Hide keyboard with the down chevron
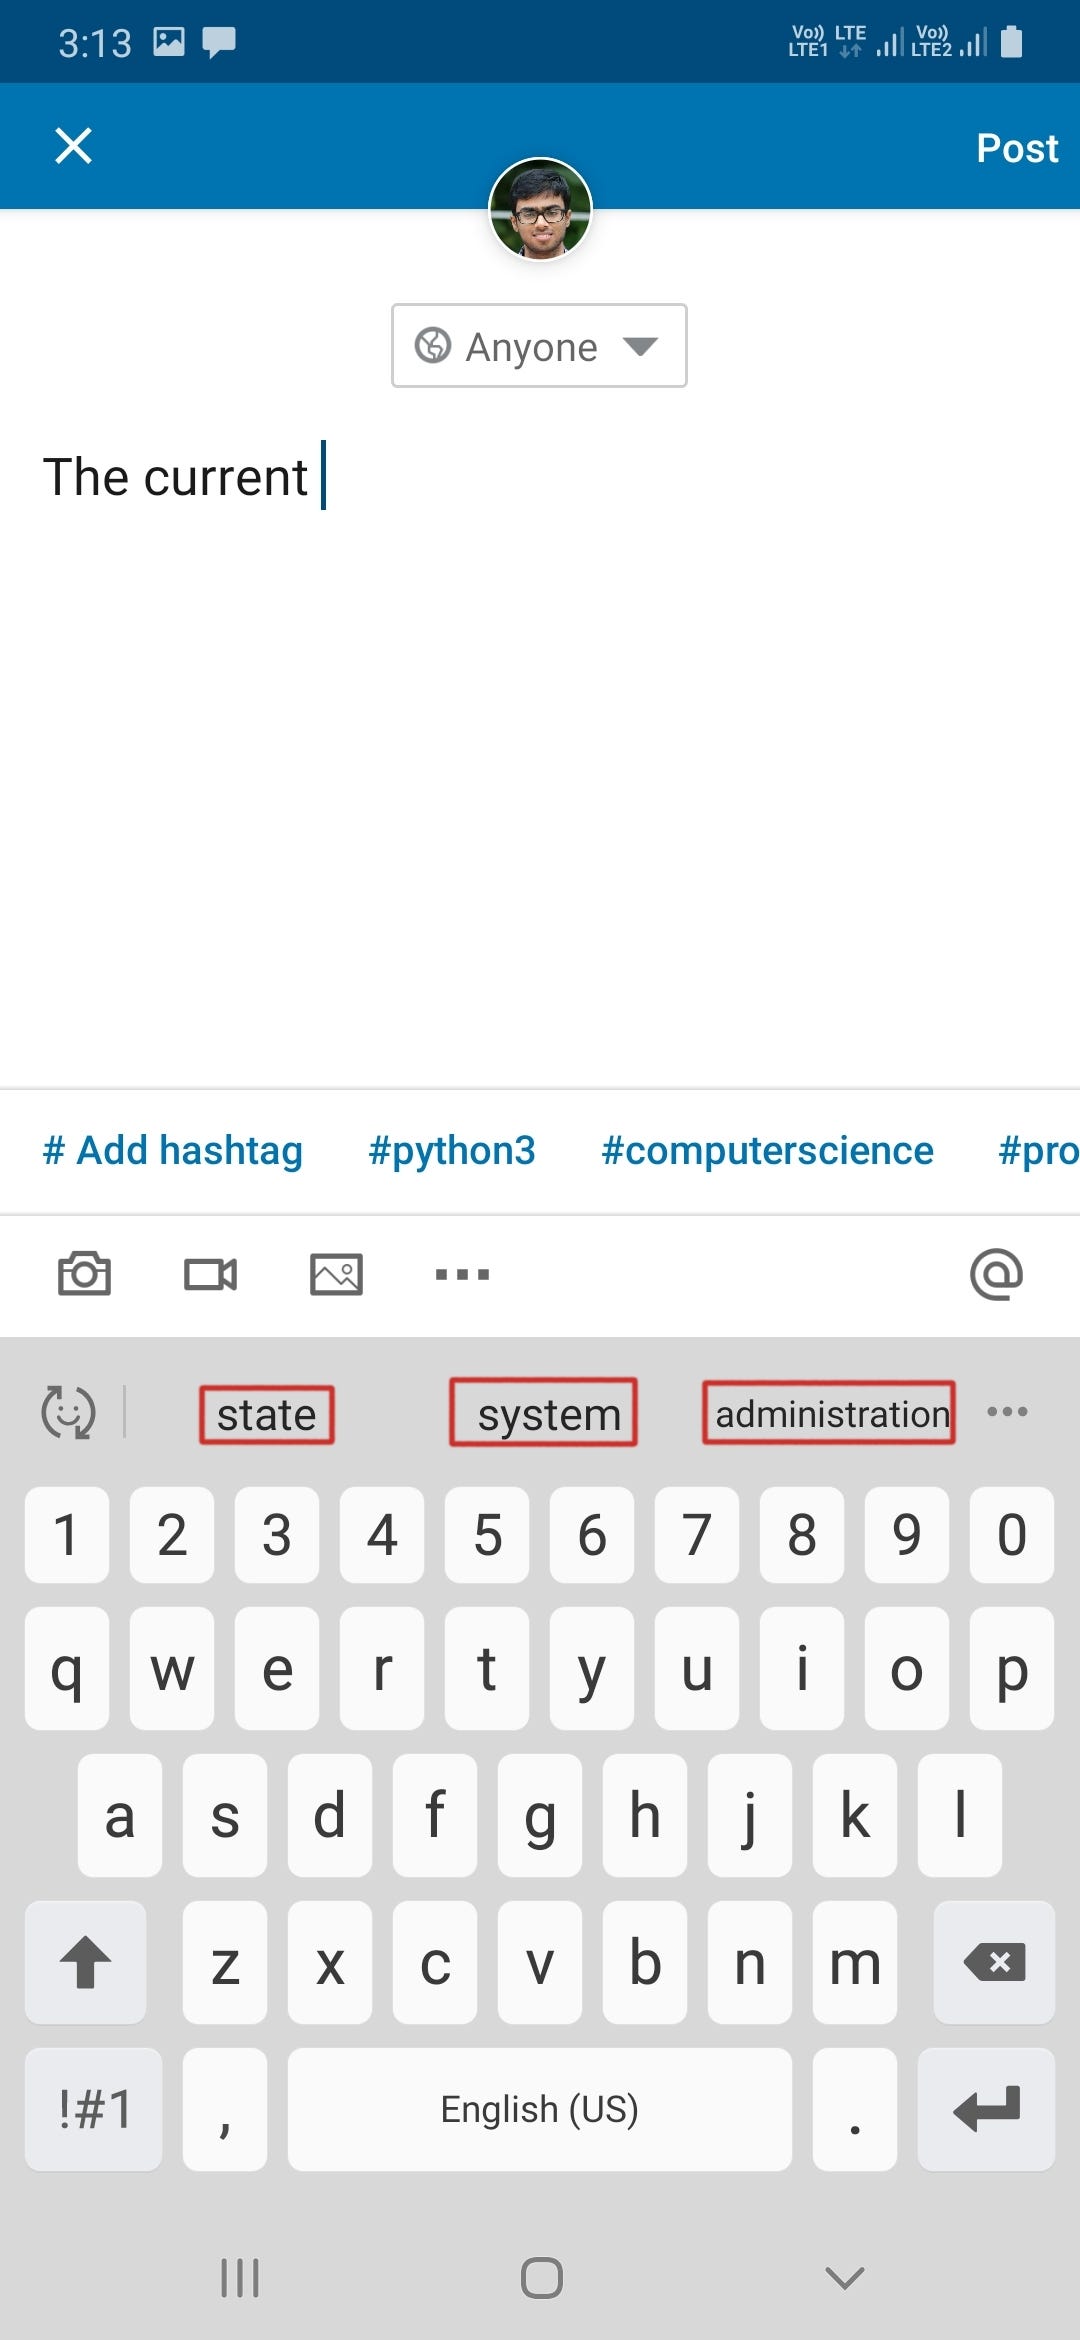1080x2340 pixels. [845, 2278]
